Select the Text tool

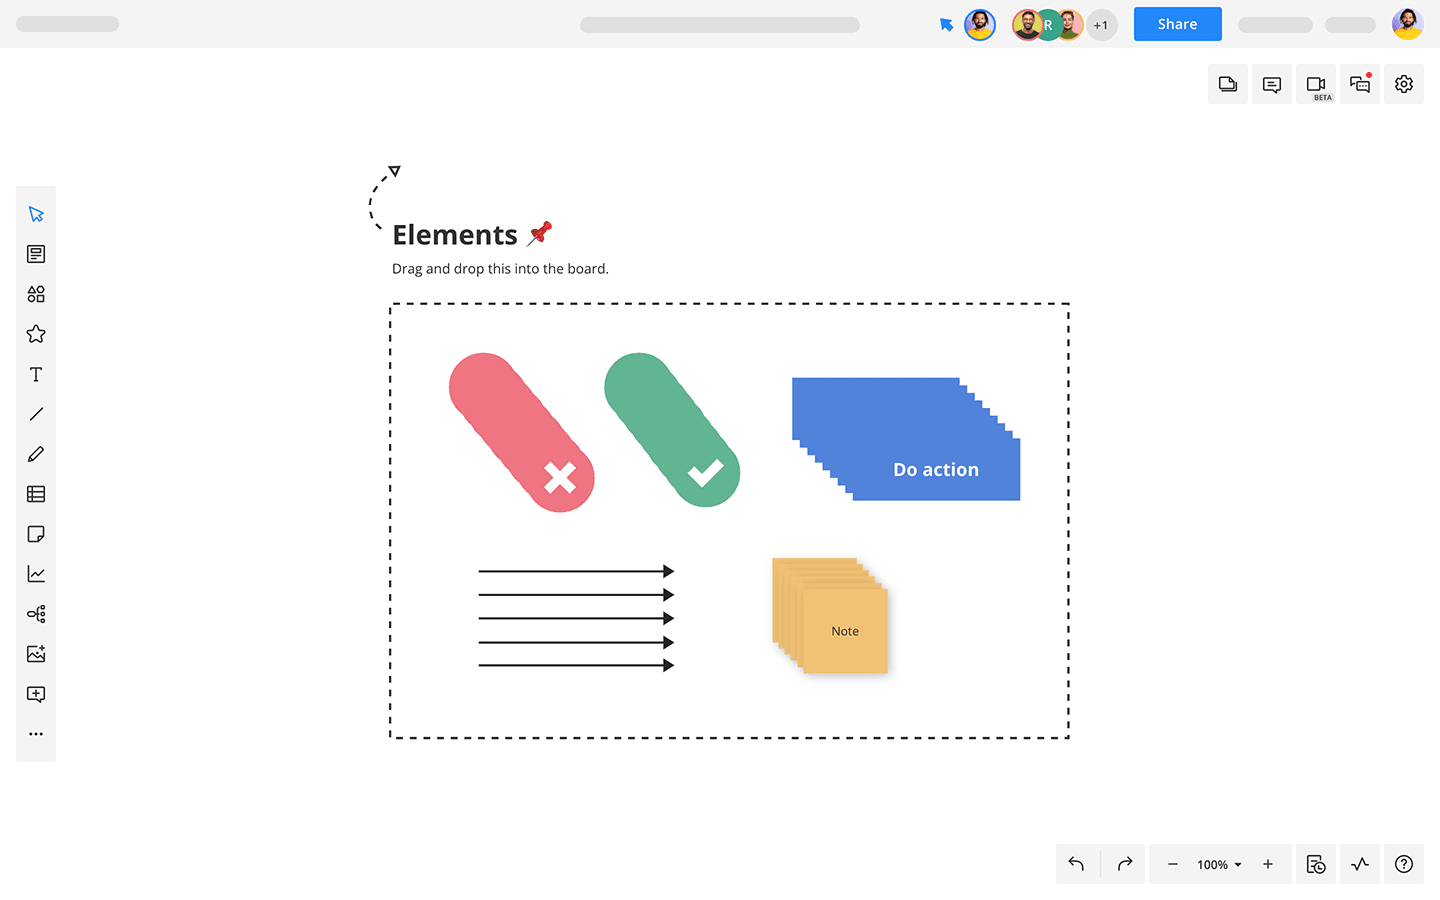coord(36,374)
